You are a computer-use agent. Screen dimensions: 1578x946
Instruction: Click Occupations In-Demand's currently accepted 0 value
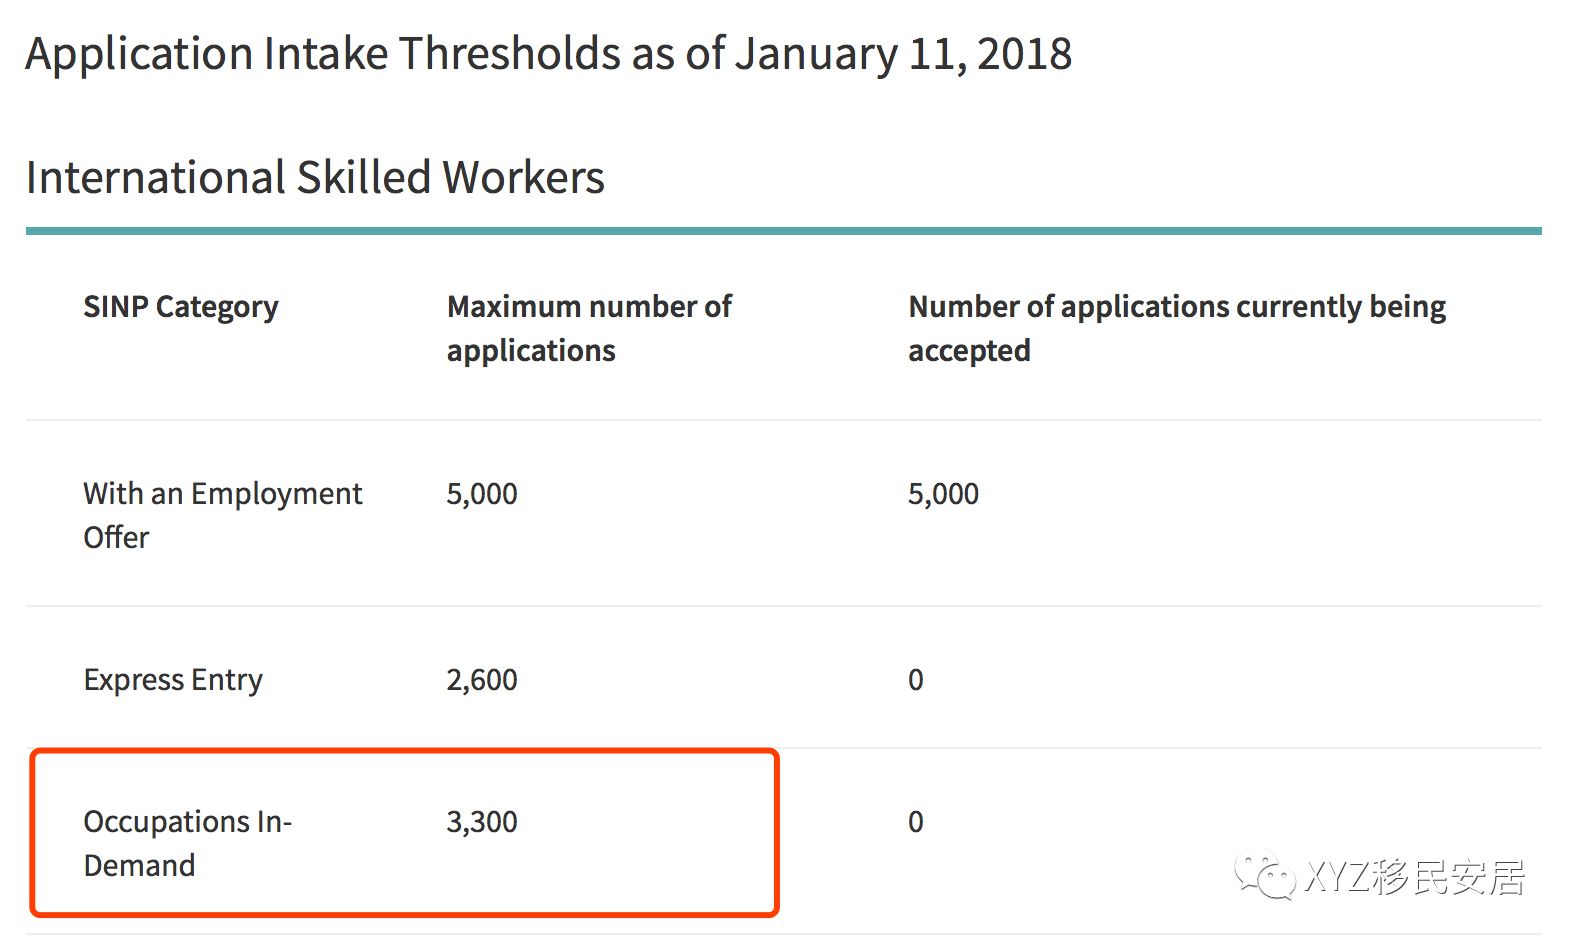click(x=916, y=822)
